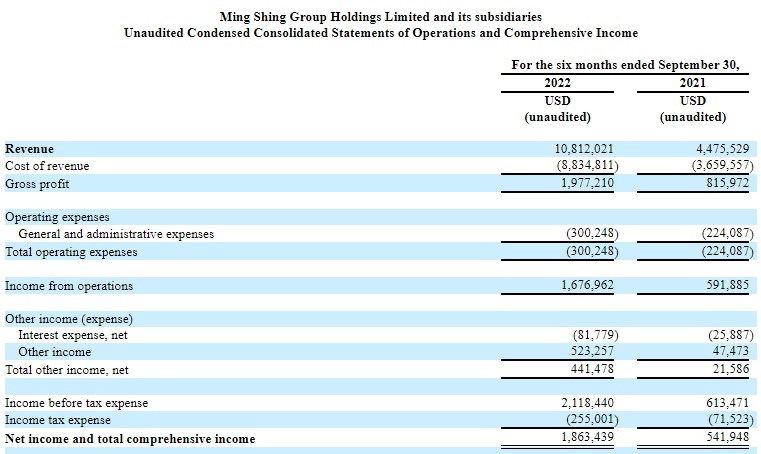Click 'For the six months ended September 30,' header
Screen dimensions: 761x454
625,65
